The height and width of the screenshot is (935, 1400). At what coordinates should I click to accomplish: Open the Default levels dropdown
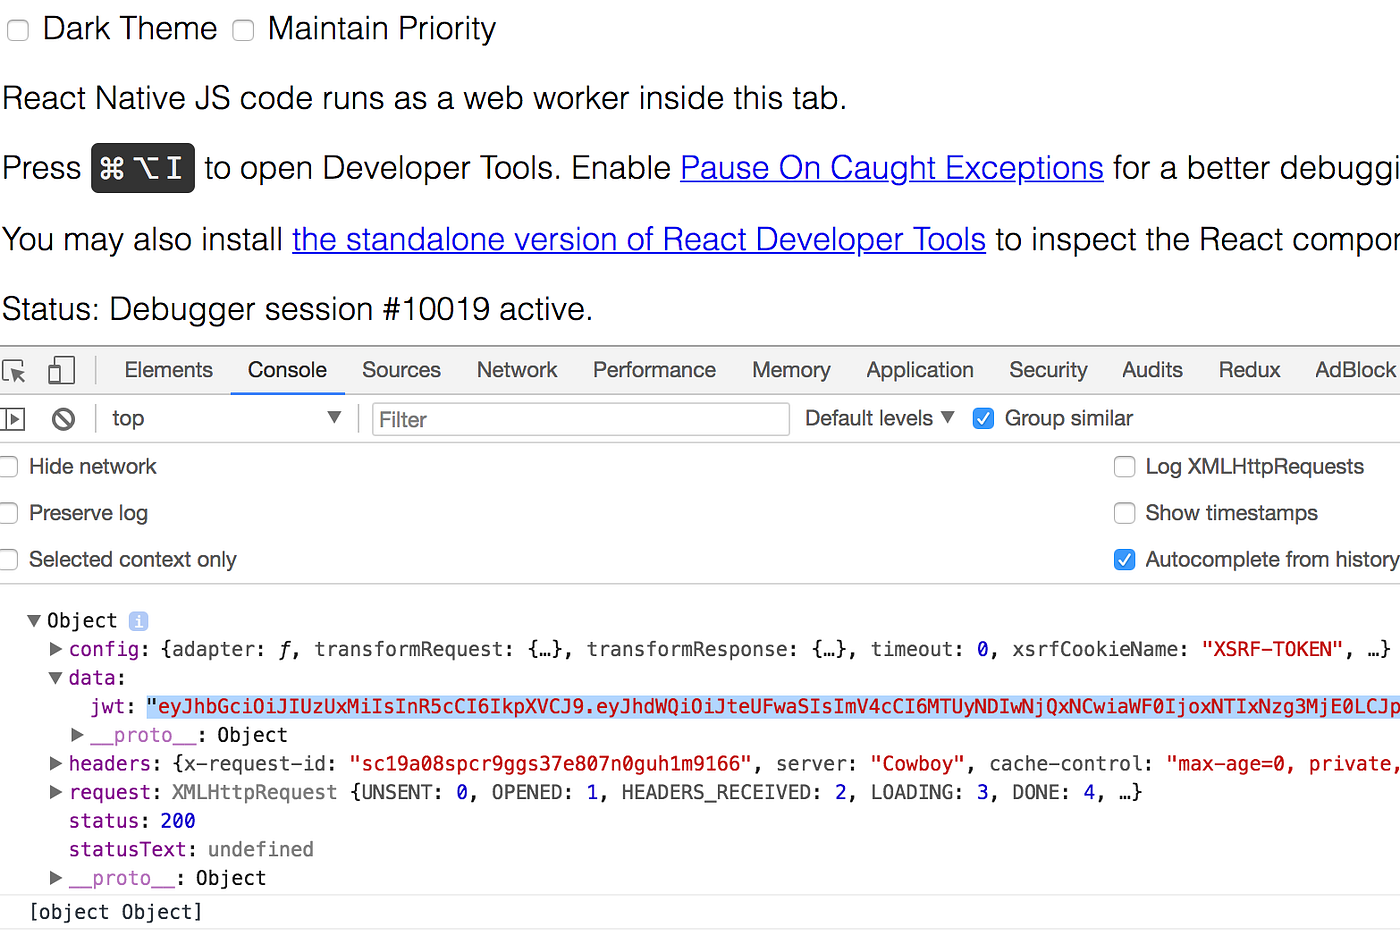tap(880, 418)
